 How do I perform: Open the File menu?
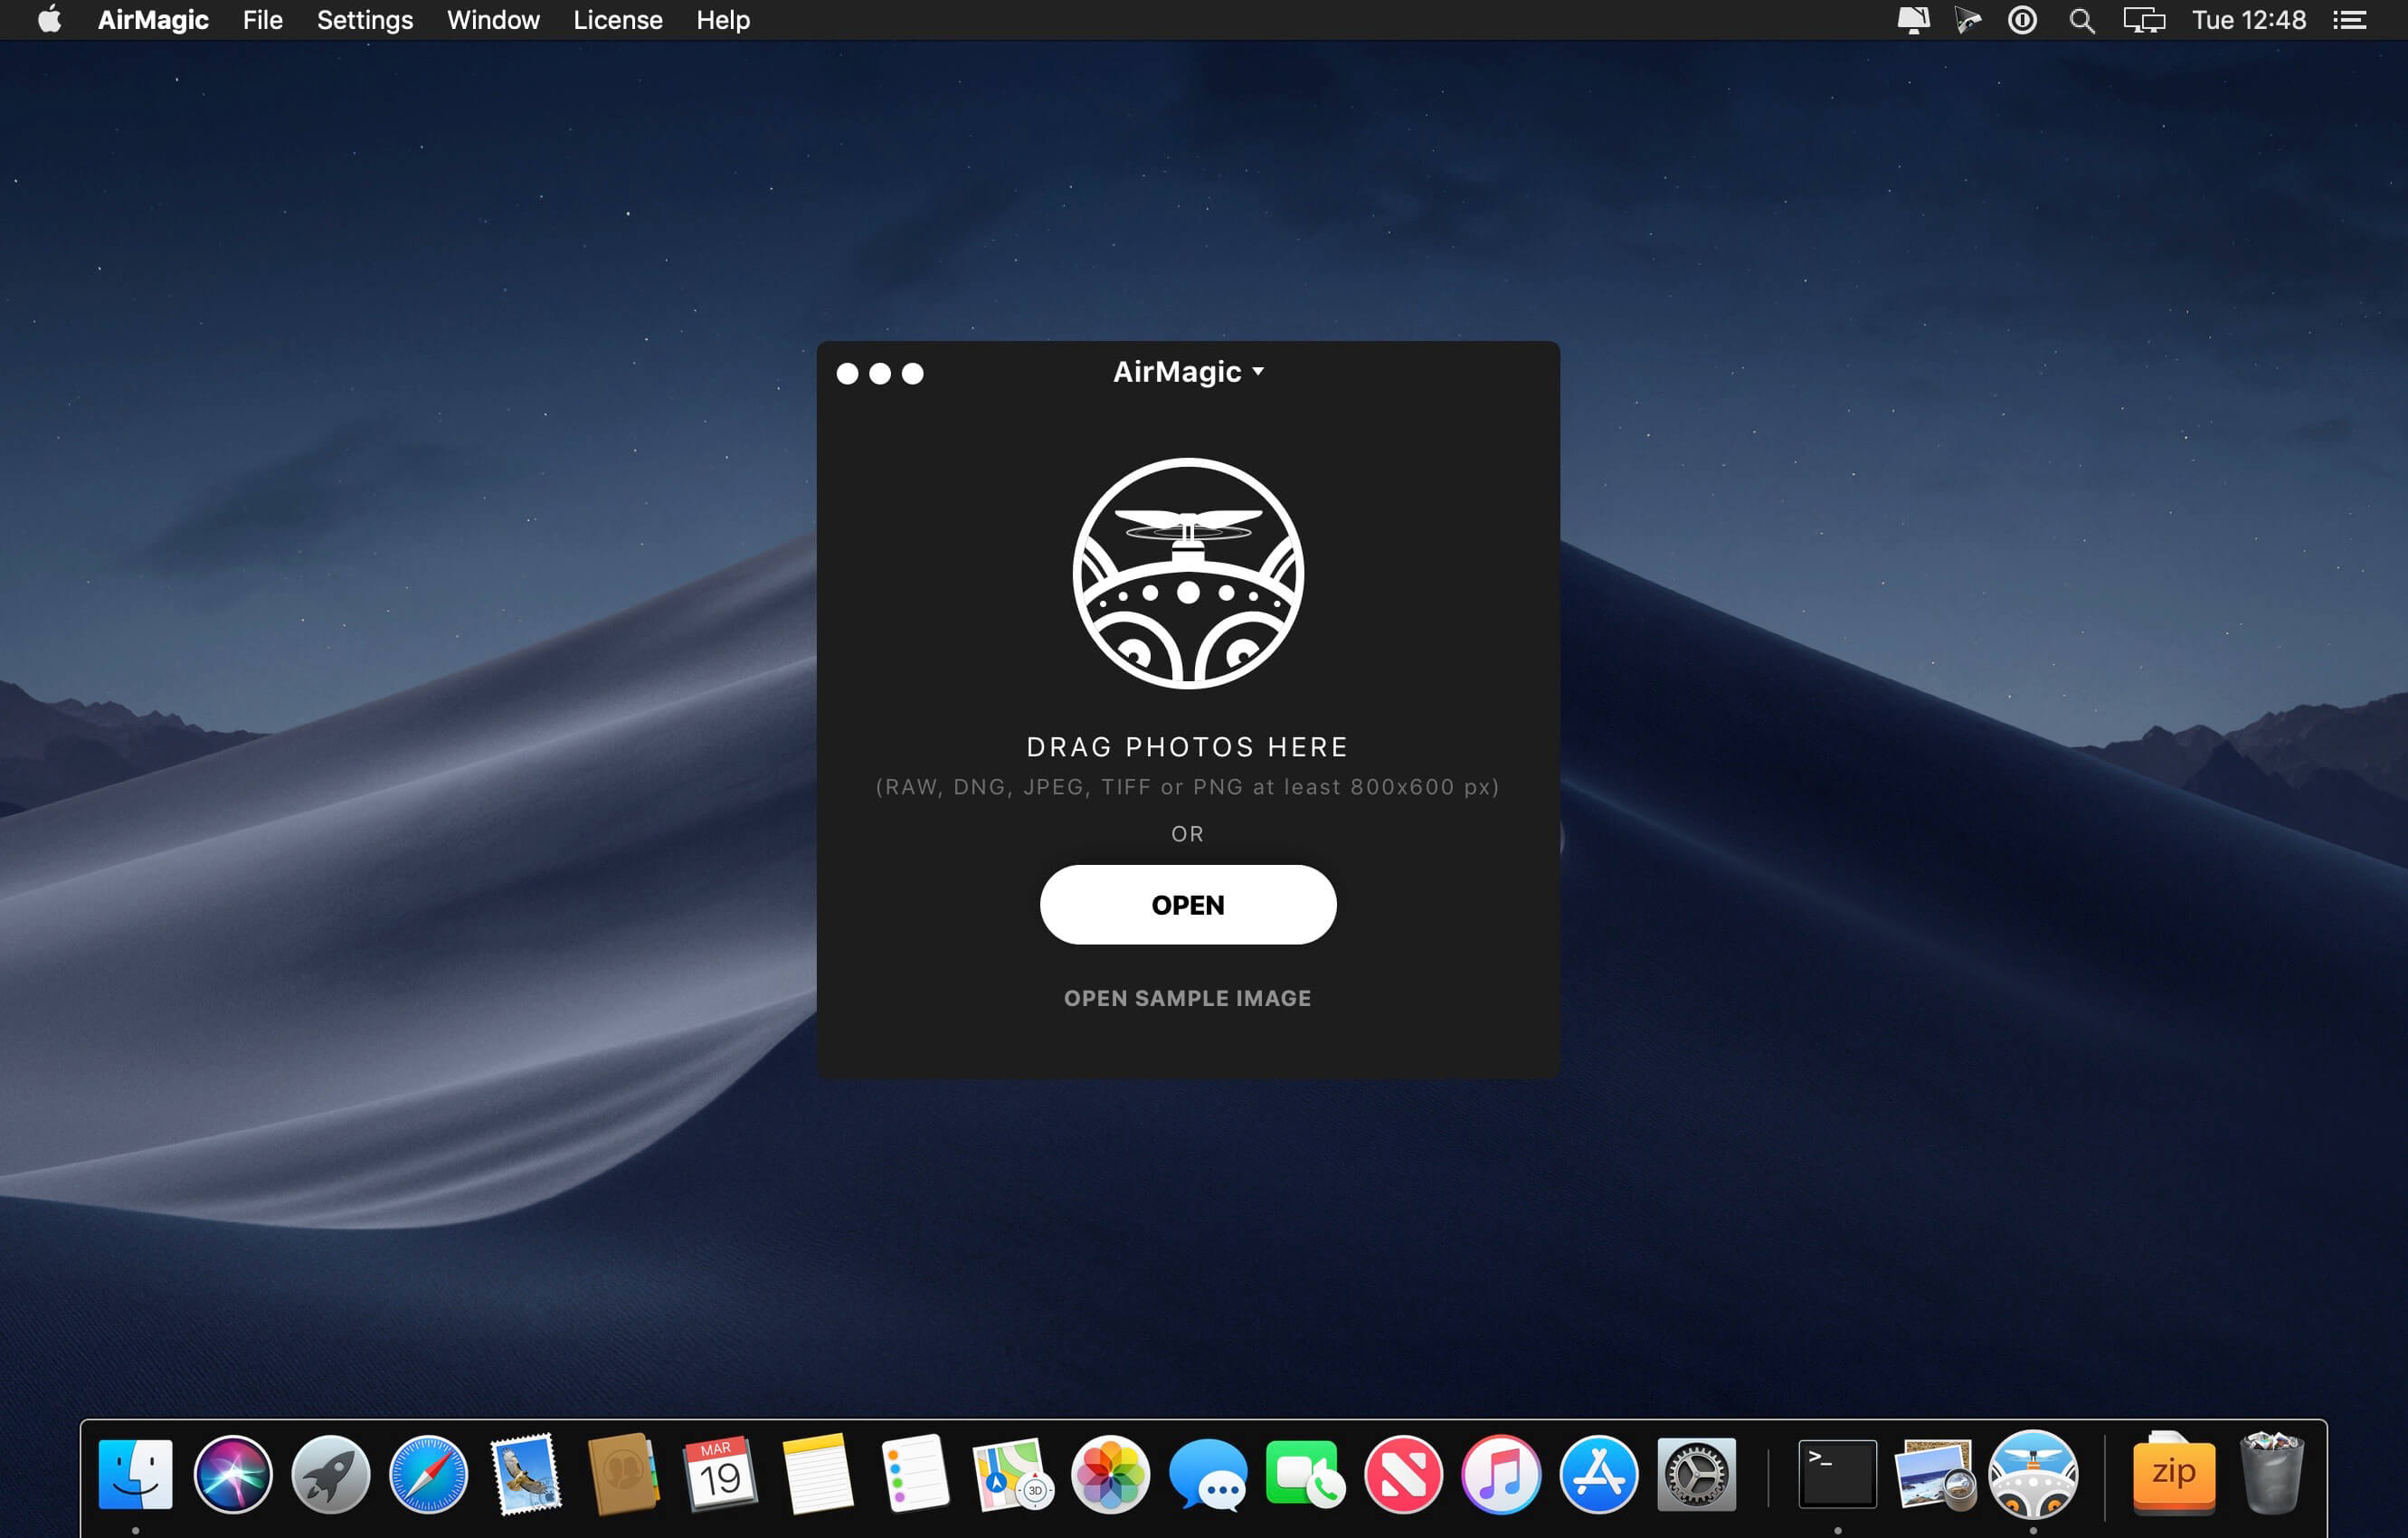click(262, 20)
